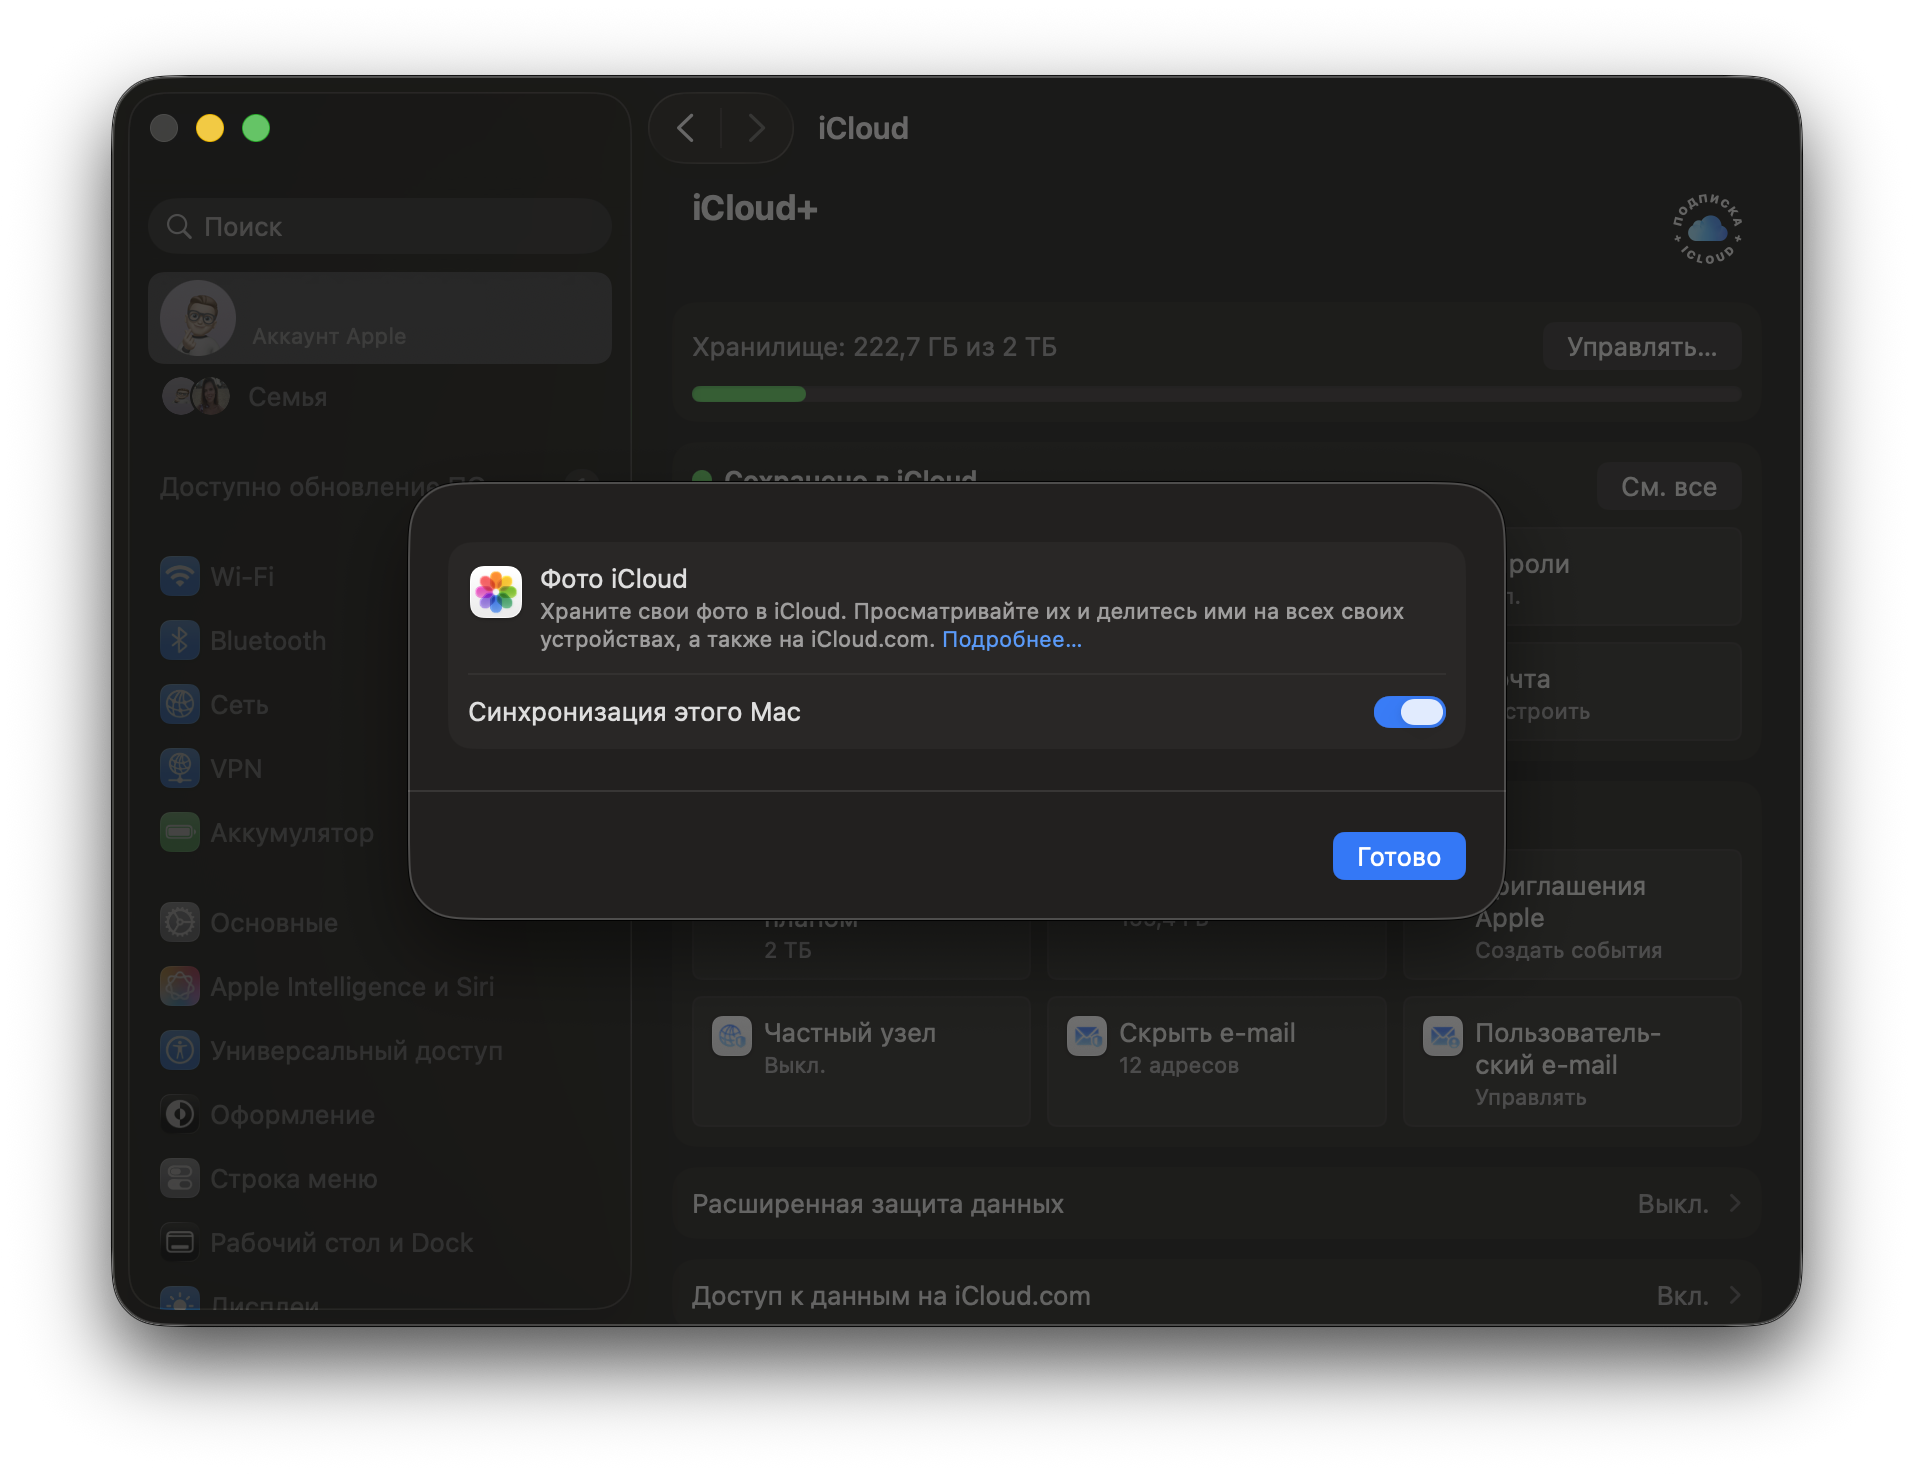1914x1474 pixels.
Task: Open the Частный узел card
Action: pyautogui.click(x=861, y=1061)
